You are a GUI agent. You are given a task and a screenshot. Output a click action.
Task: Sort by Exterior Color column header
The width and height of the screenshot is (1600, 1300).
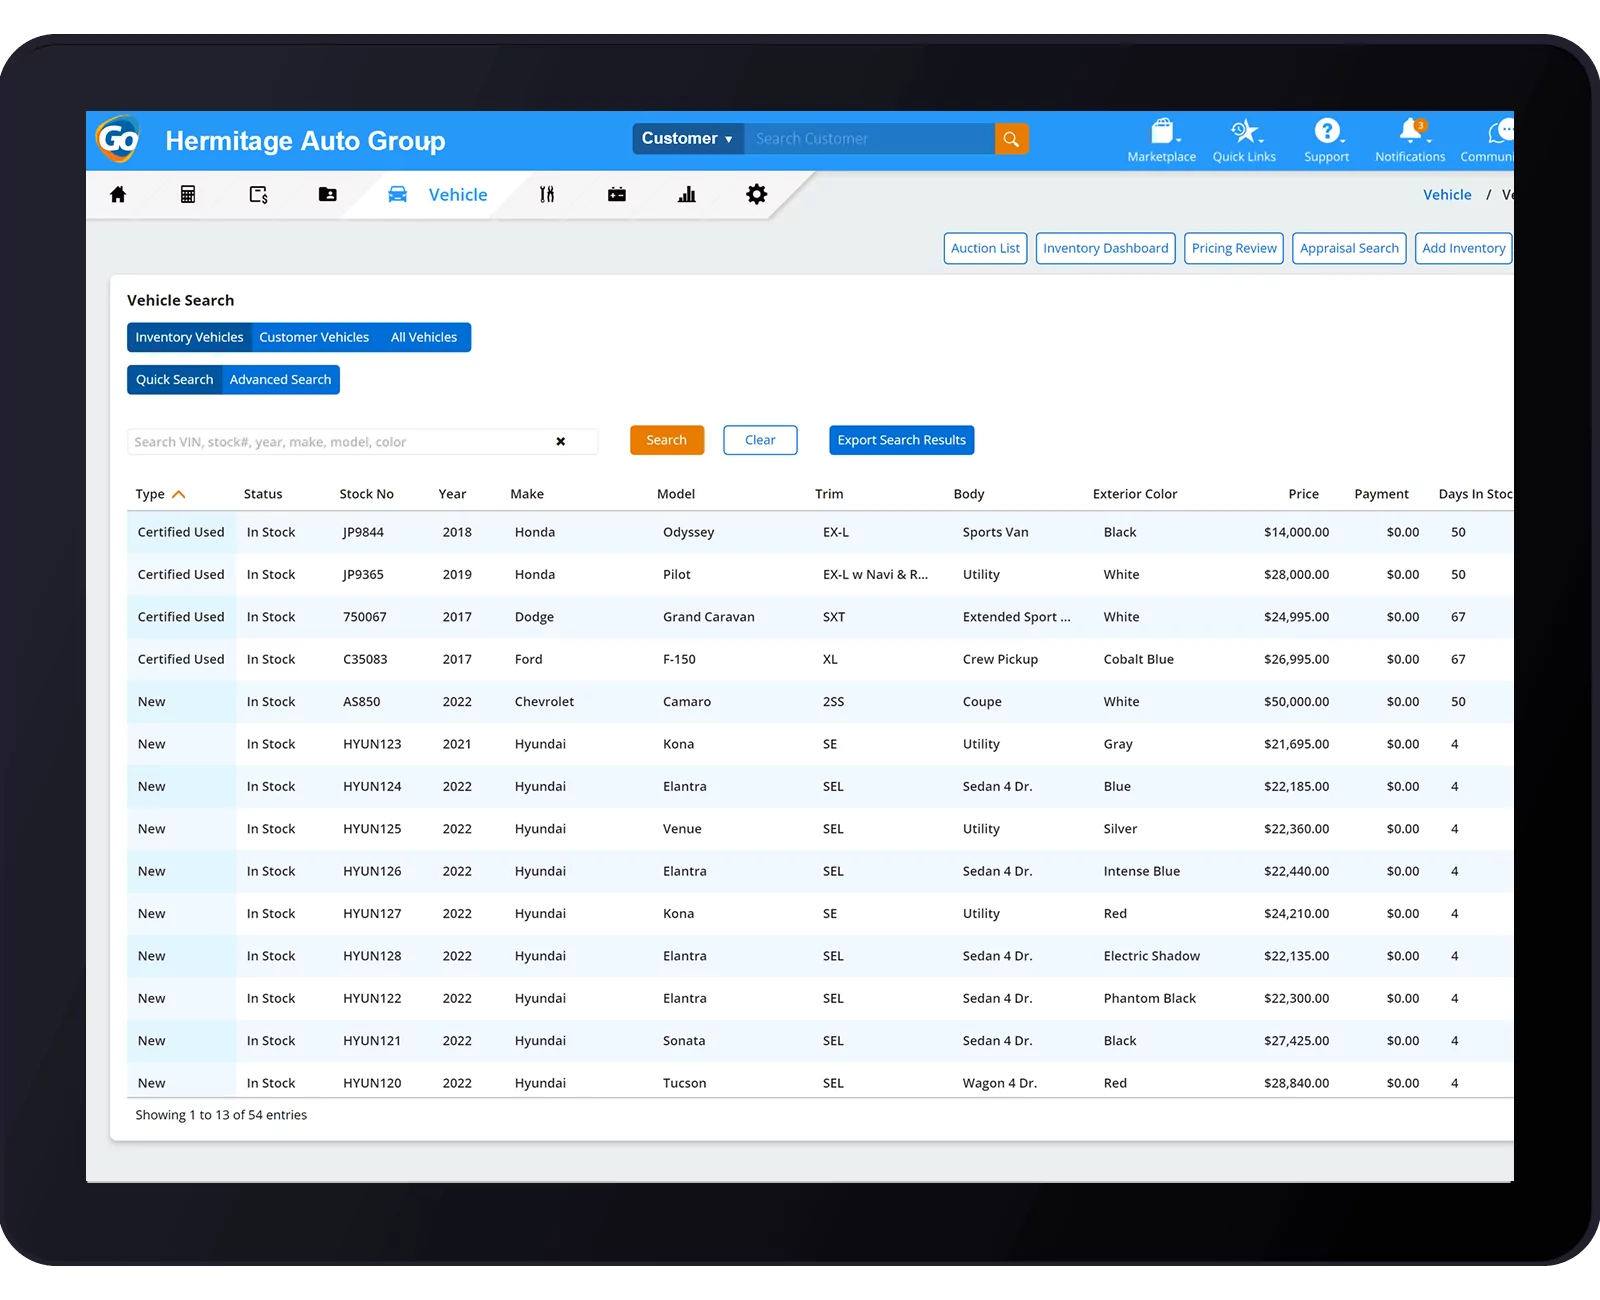1135,494
